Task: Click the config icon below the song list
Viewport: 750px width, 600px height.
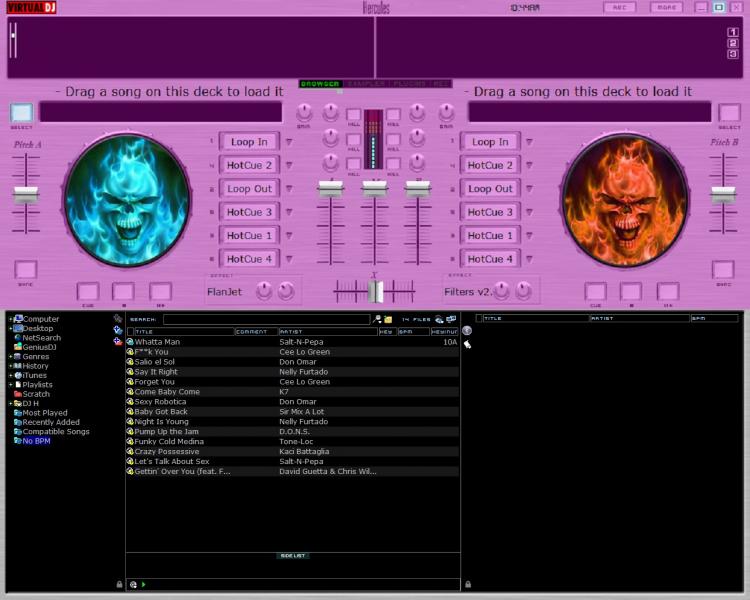Action: click(x=133, y=584)
